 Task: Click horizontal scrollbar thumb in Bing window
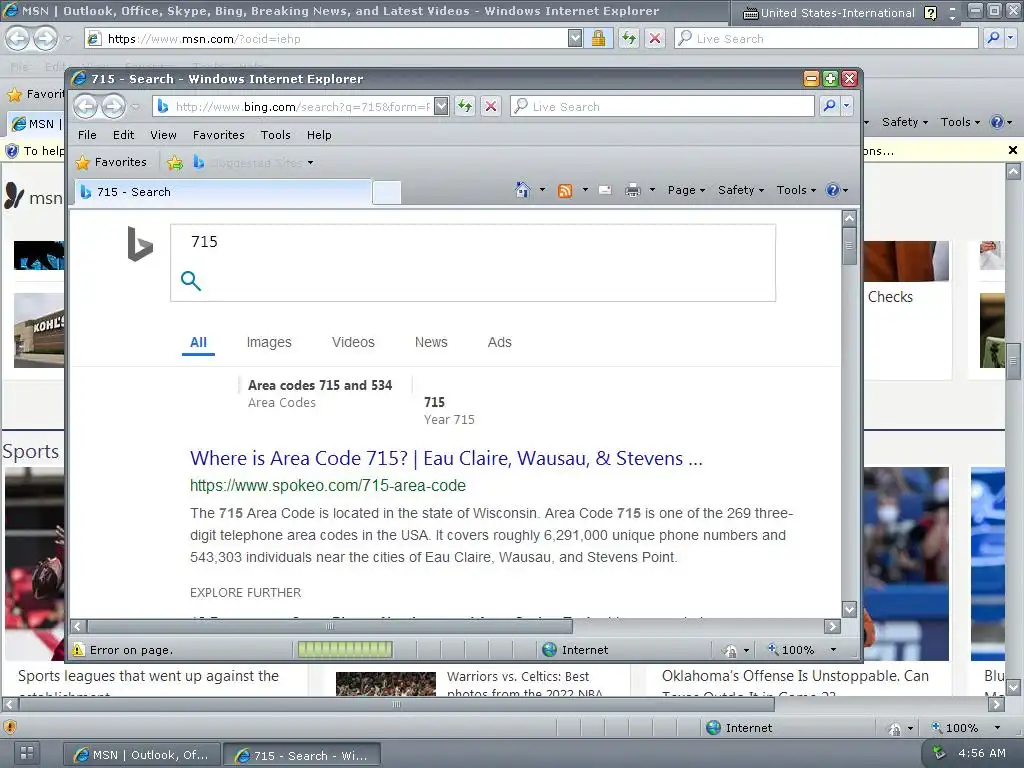point(330,626)
